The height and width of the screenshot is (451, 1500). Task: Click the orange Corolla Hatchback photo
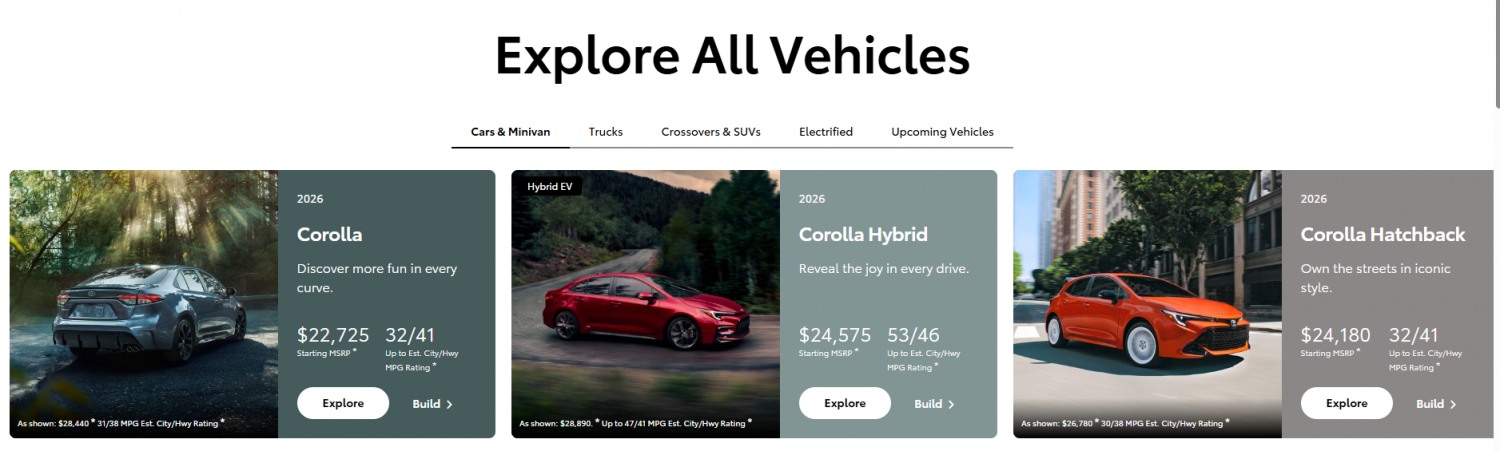coord(1148,304)
